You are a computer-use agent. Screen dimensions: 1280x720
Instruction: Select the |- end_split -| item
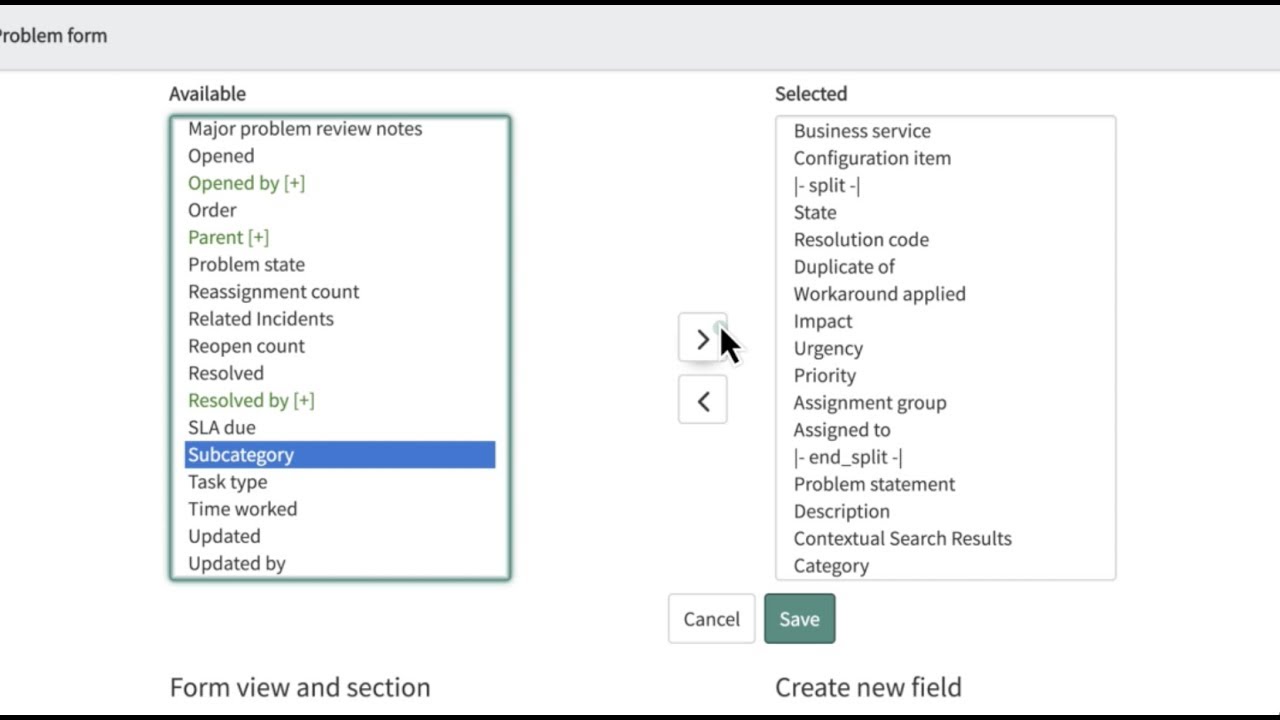pos(847,457)
